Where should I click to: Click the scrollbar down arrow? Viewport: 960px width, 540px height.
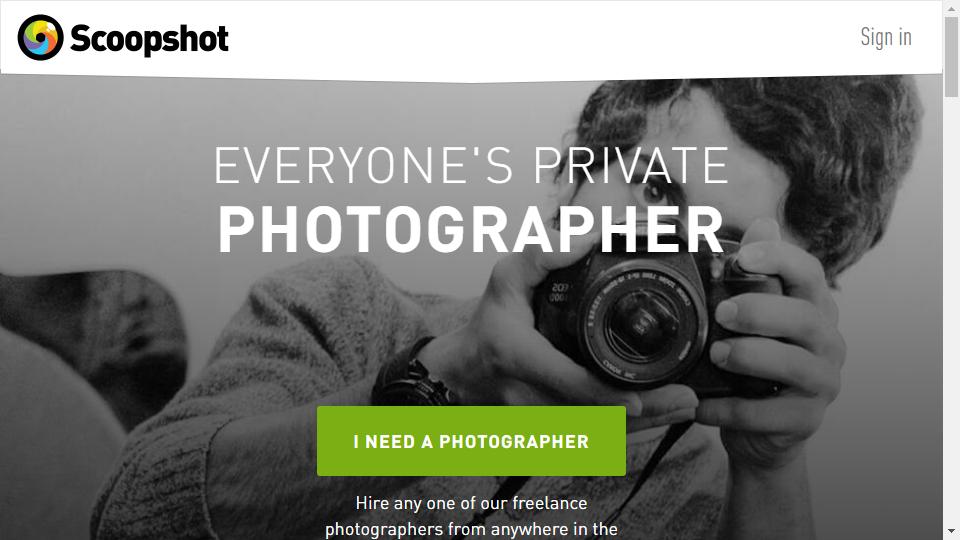click(951, 531)
